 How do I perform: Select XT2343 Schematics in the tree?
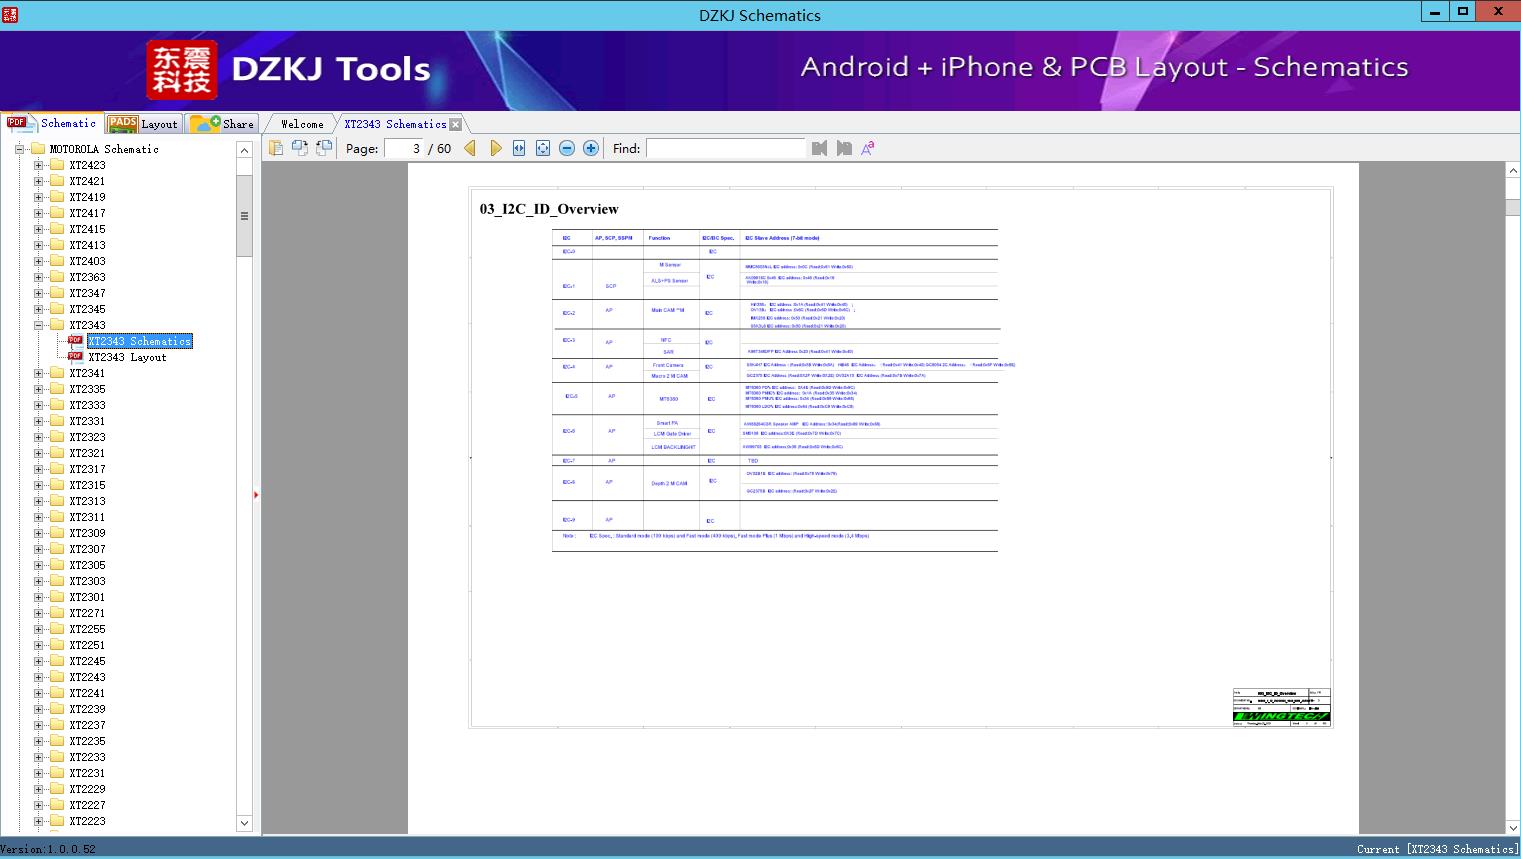pos(139,341)
